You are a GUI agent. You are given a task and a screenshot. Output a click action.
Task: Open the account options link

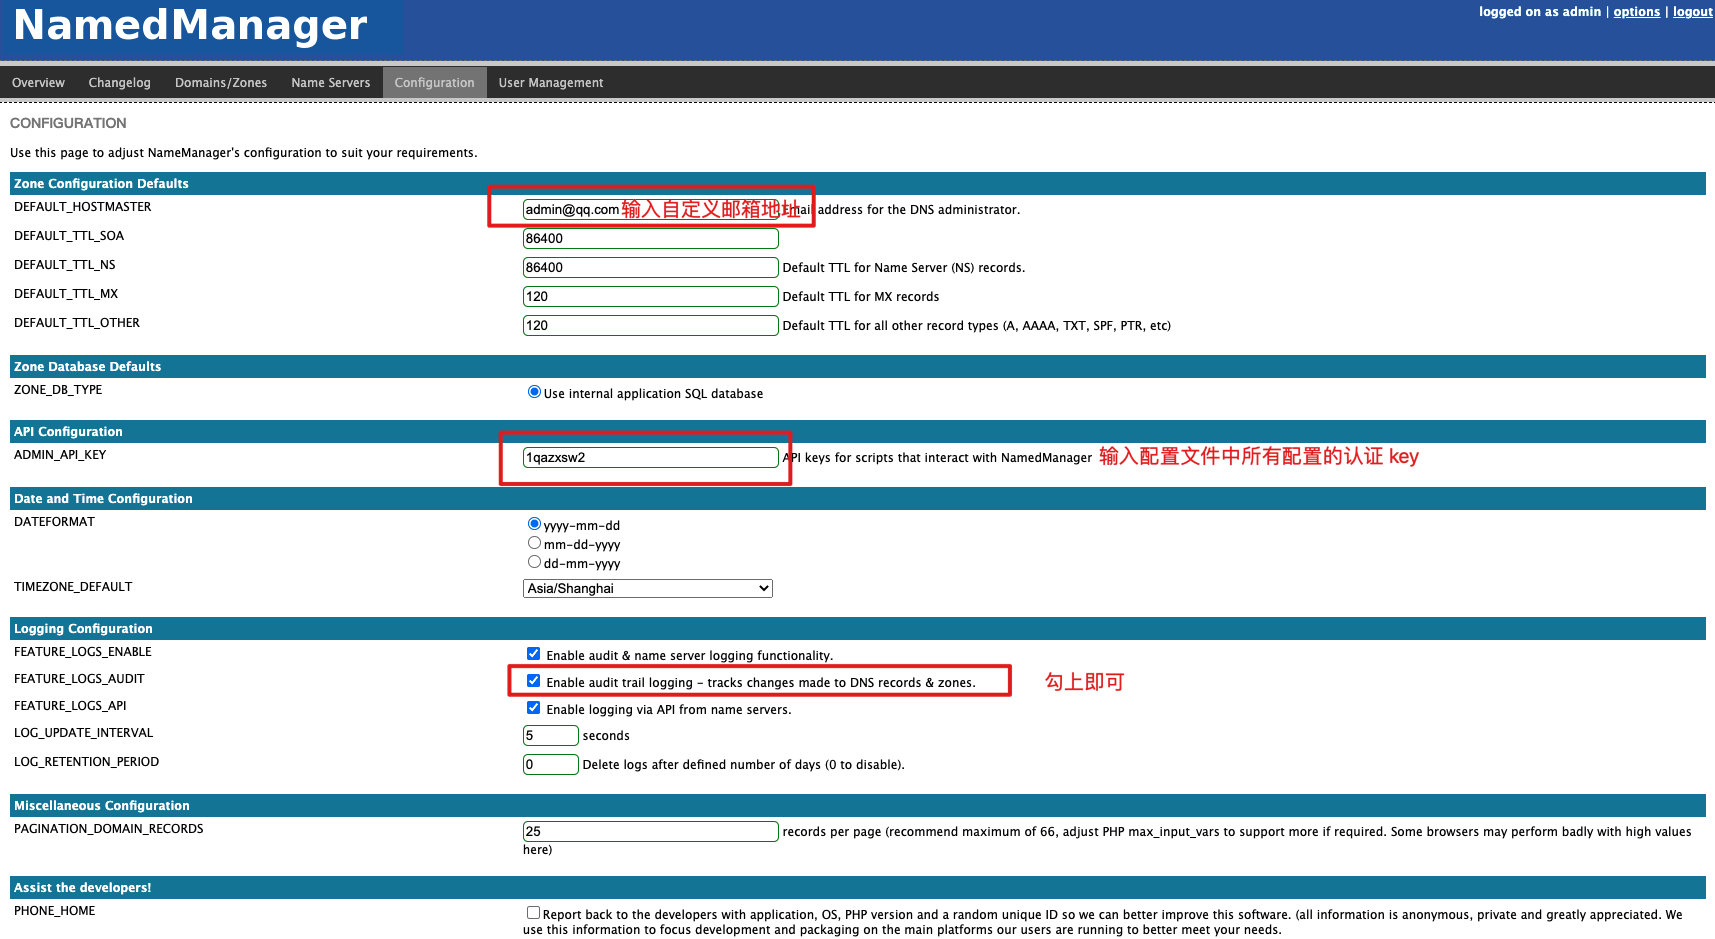click(1636, 11)
